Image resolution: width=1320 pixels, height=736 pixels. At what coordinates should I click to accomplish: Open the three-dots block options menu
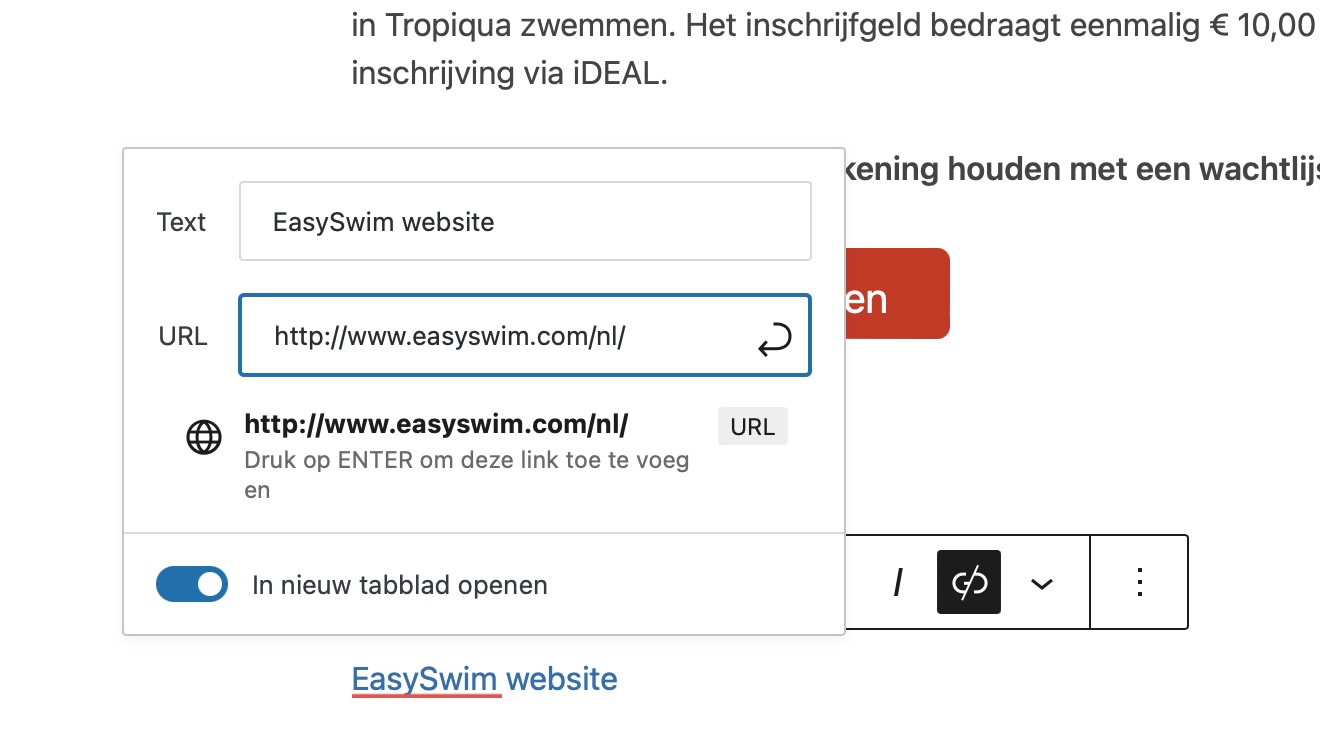point(1139,583)
